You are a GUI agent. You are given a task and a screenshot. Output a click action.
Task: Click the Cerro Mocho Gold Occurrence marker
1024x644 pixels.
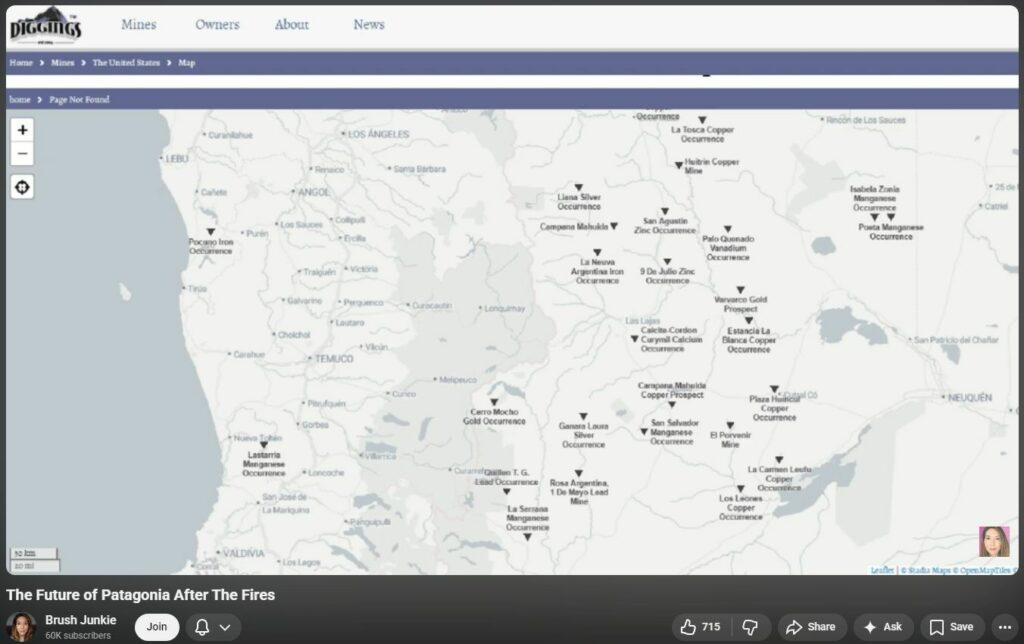click(494, 401)
